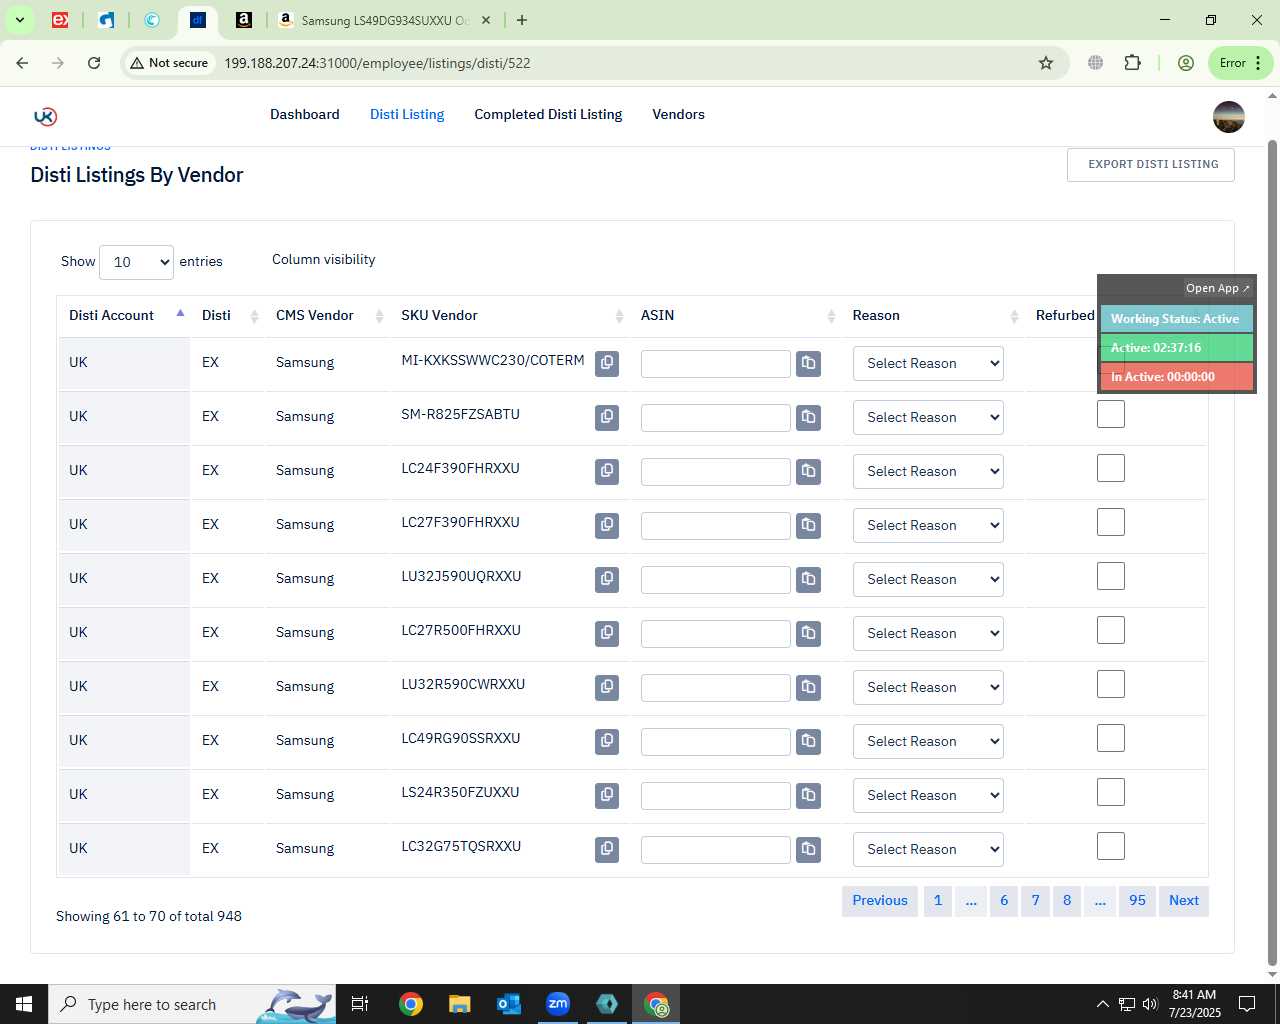Check Refurbed box for LC32G75TQSRXXU

pyautogui.click(x=1111, y=846)
